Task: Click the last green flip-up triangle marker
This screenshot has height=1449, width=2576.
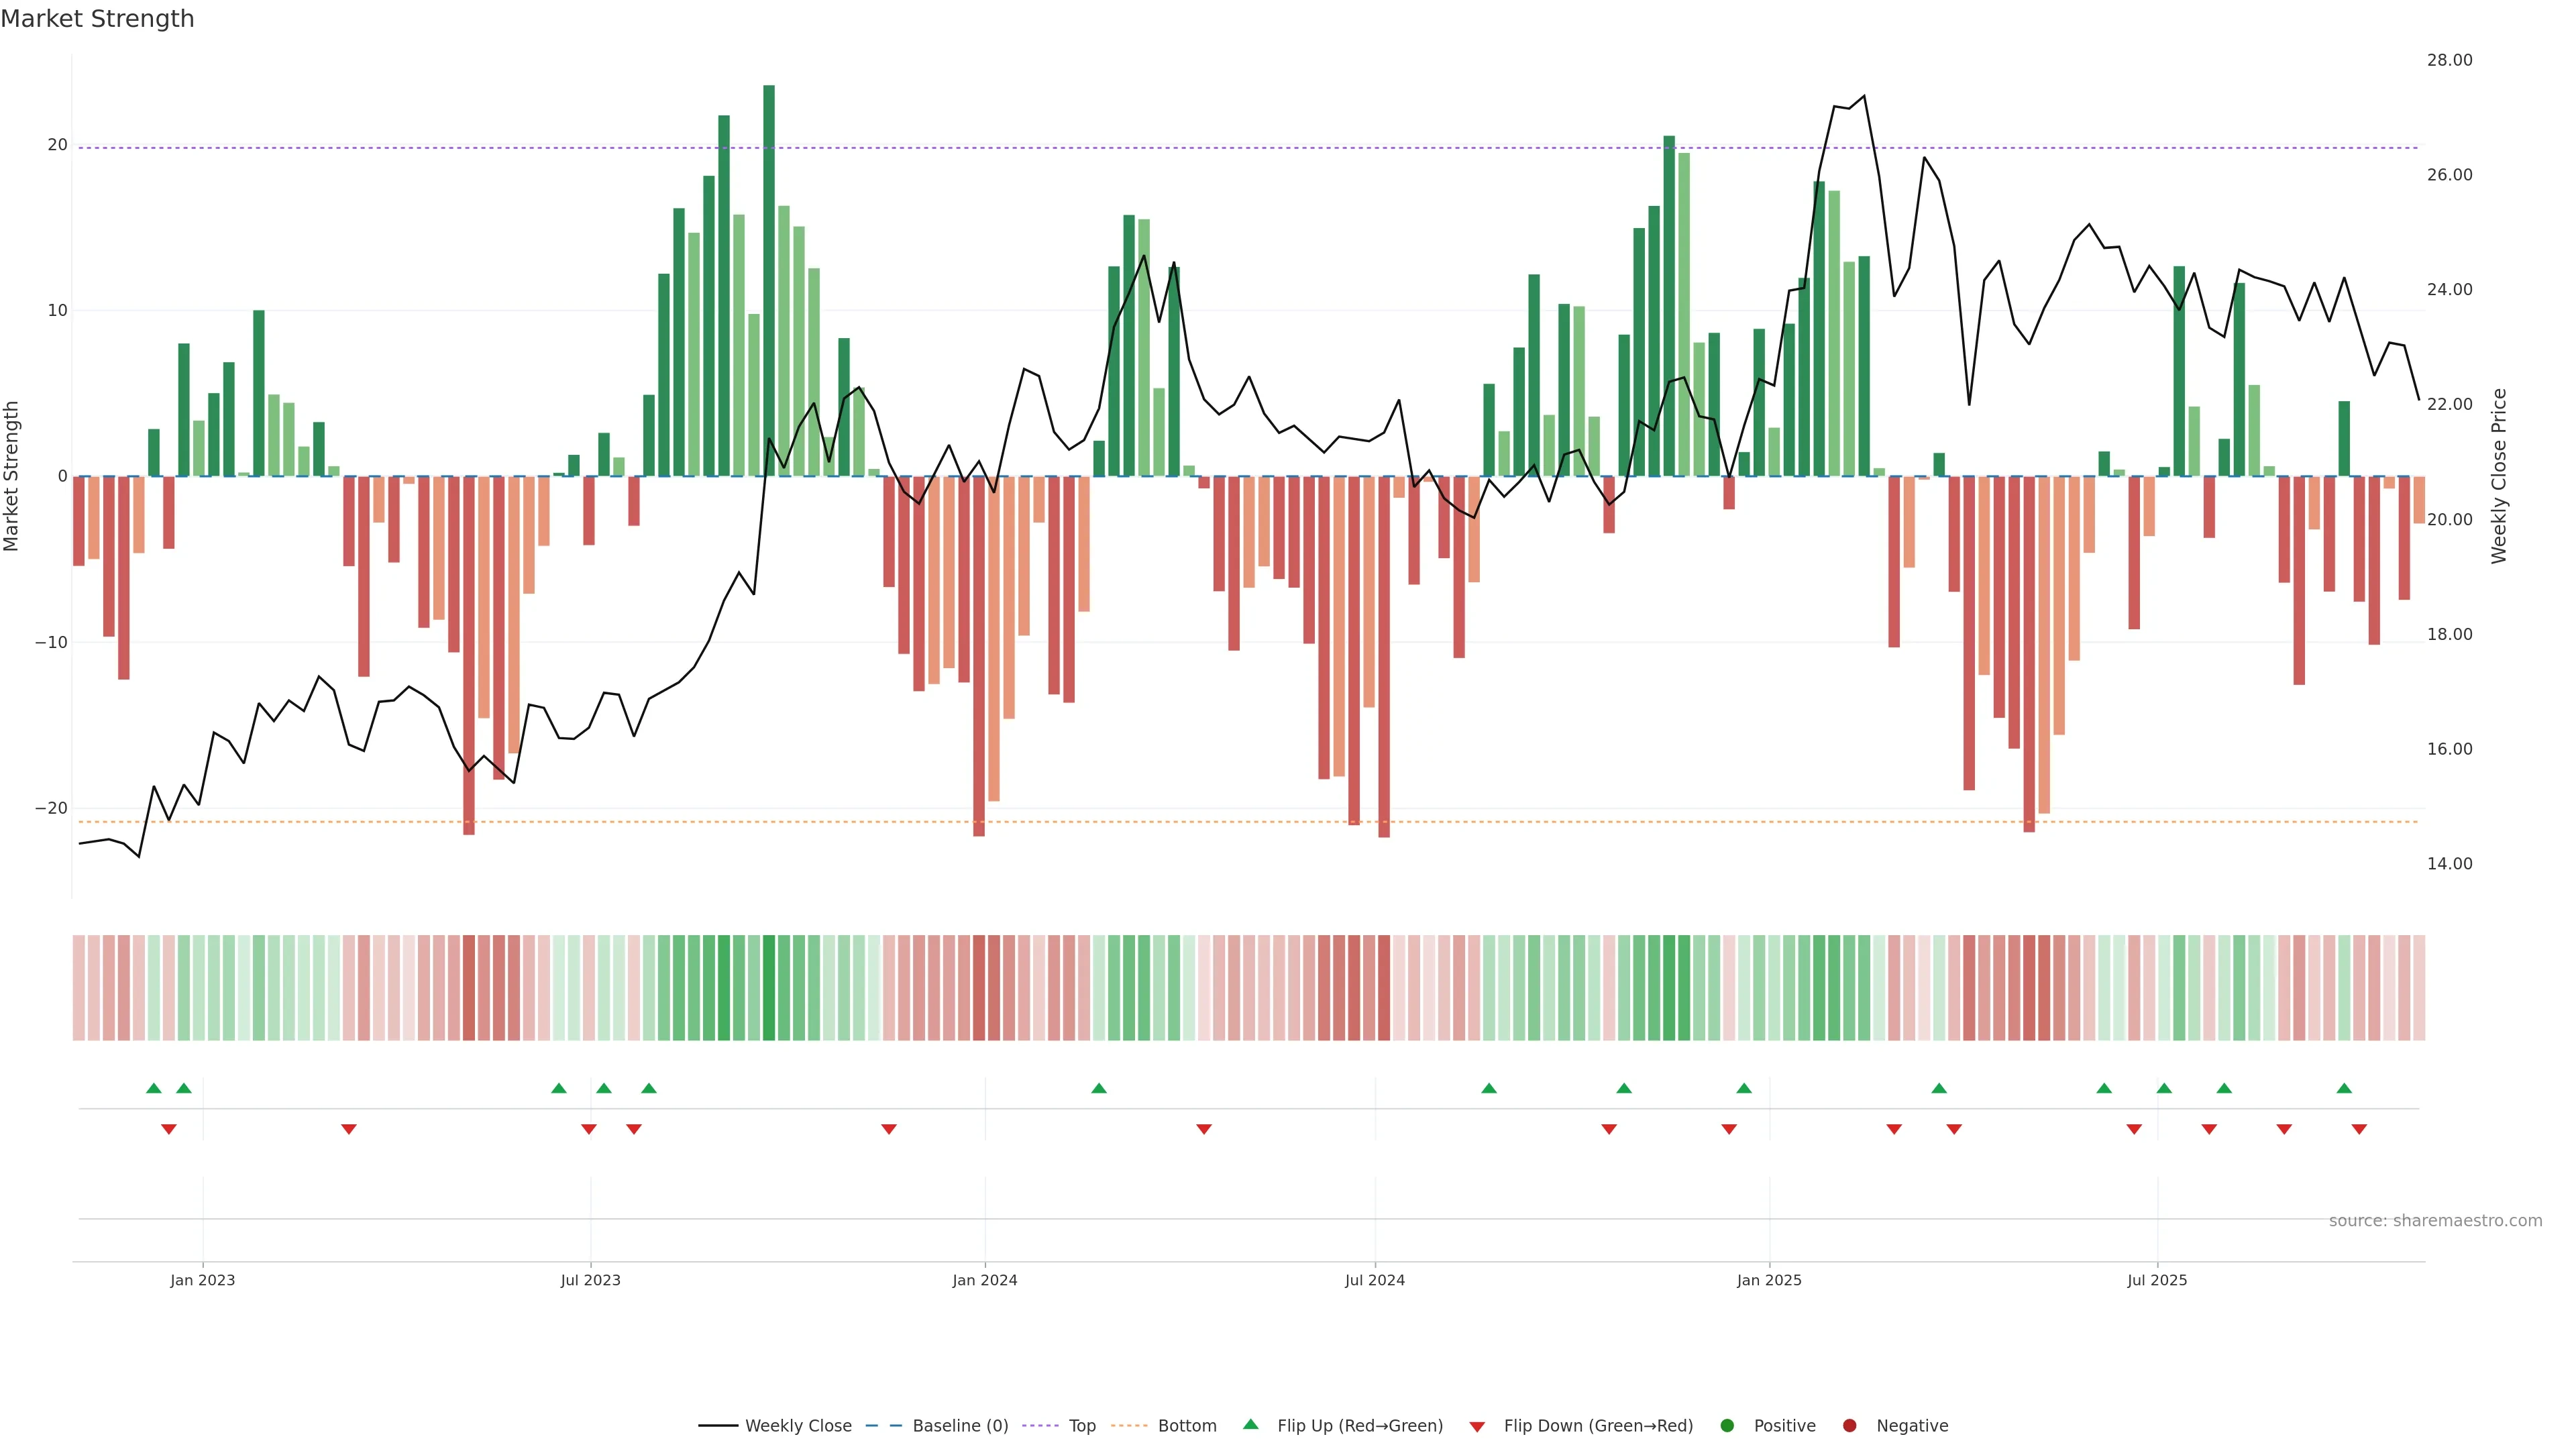Action: [2344, 1088]
